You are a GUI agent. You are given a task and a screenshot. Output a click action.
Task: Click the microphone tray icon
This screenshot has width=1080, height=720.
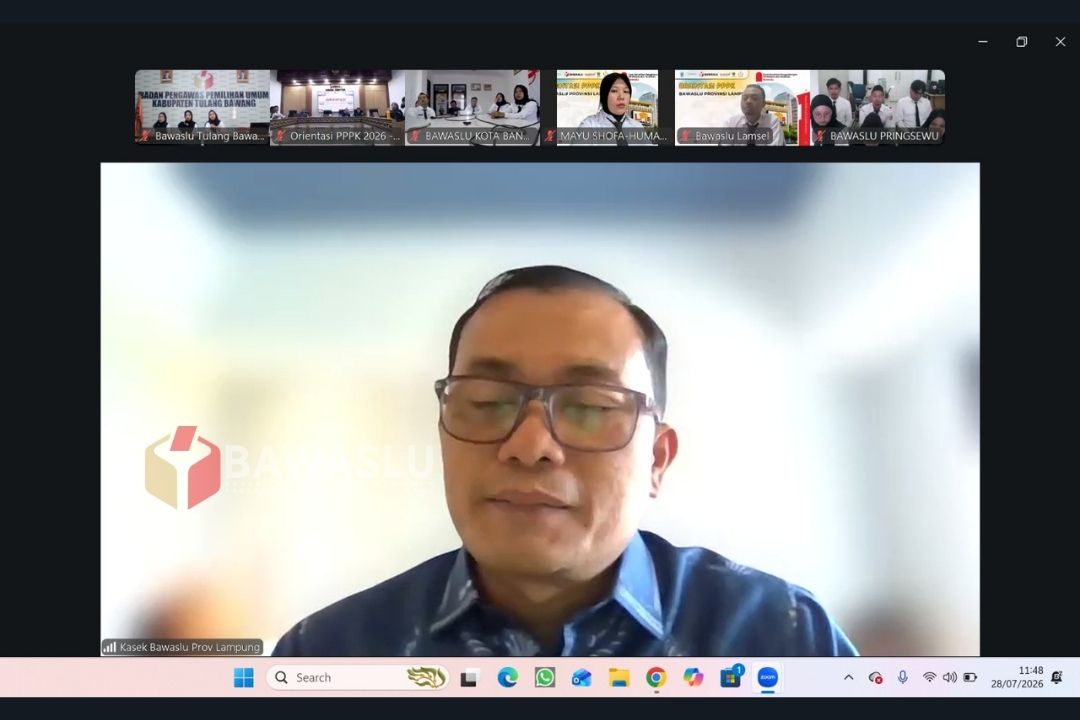pyautogui.click(x=902, y=678)
